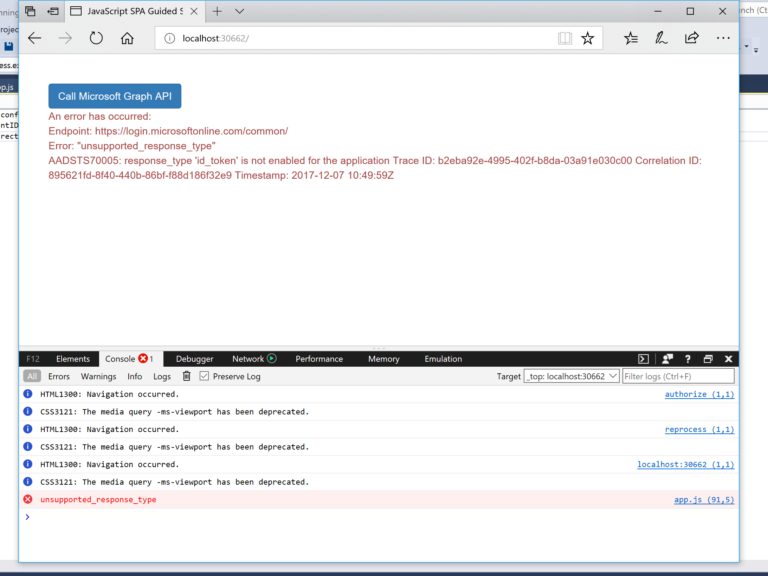Select the Endpoint login.microsoftonline.com text
This screenshot has width=768, height=576.
coord(168,131)
